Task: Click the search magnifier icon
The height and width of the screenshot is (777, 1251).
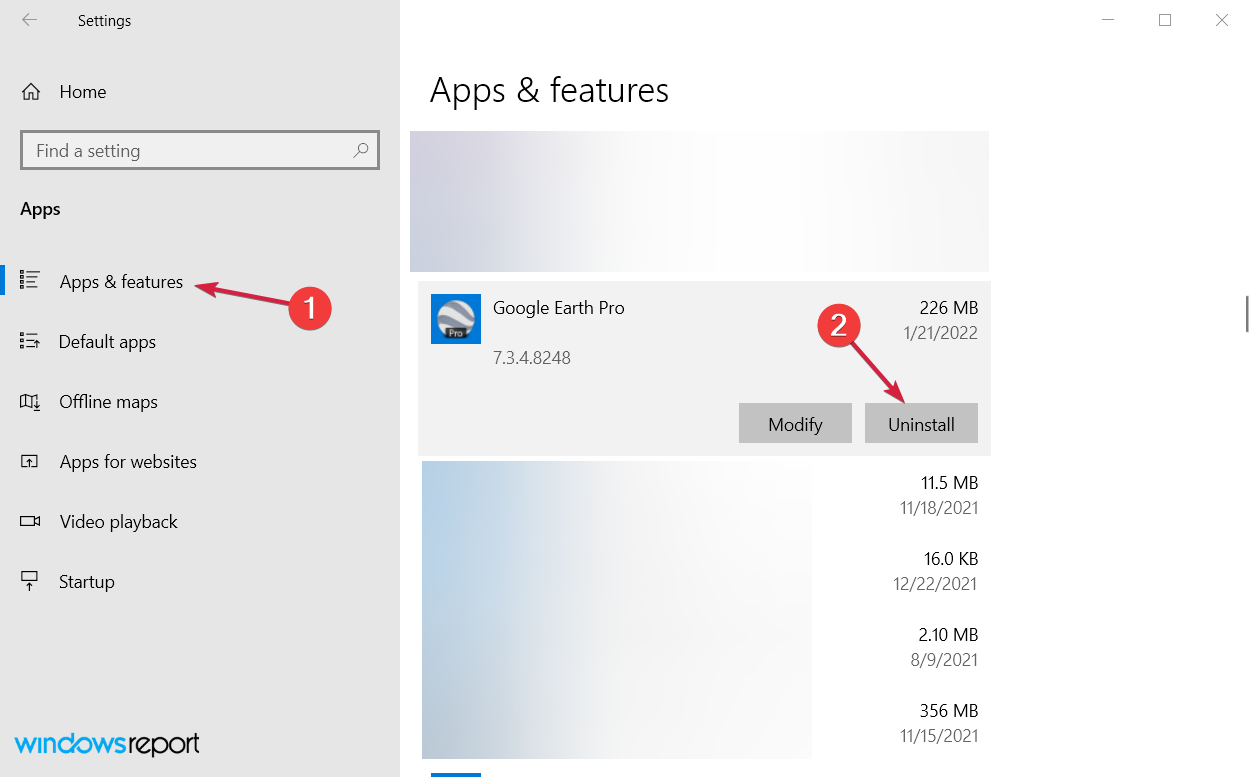Action: pos(361,150)
